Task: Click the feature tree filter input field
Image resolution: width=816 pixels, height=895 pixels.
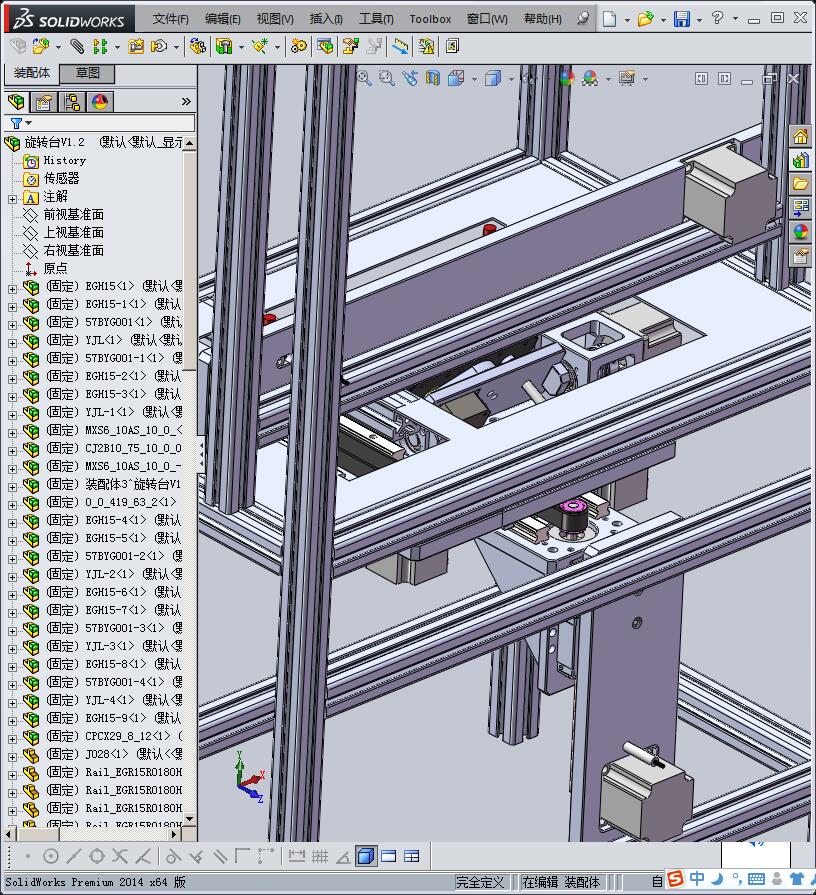Action: (x=100, y=123)
